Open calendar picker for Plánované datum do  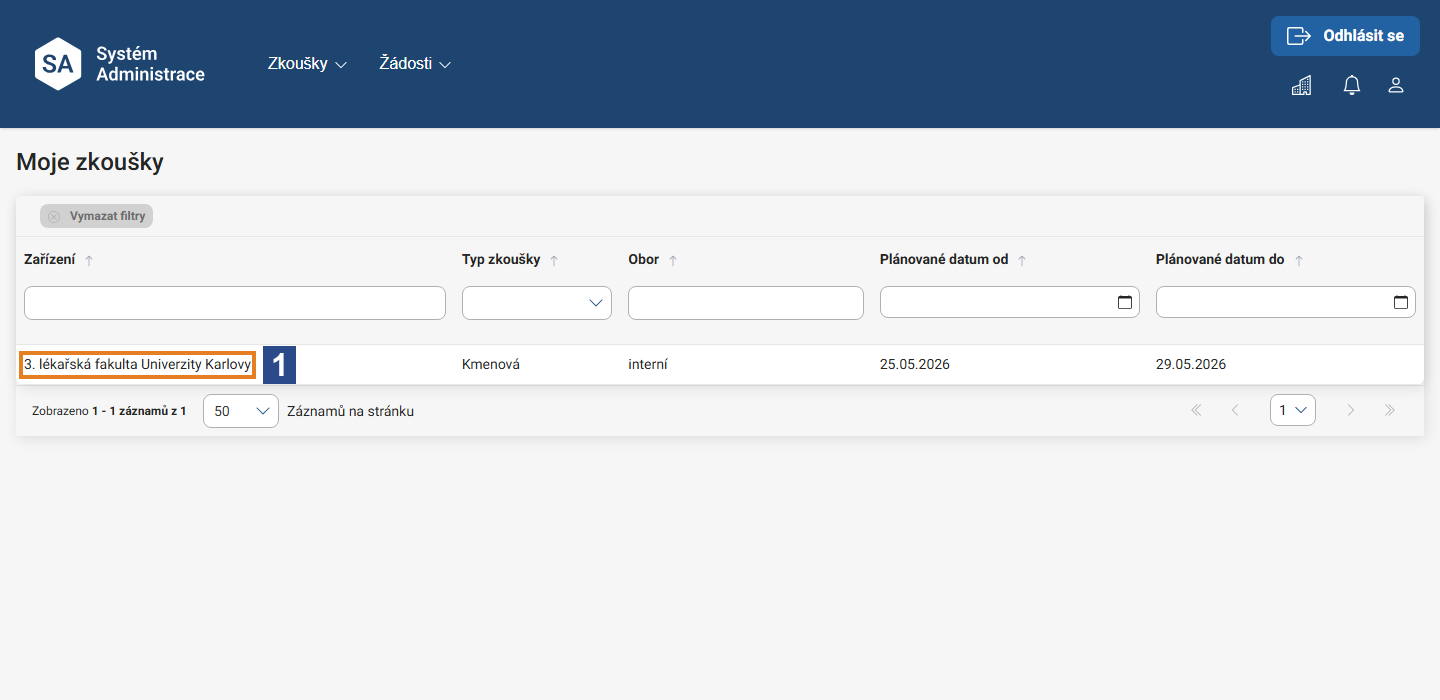[1401, 303]
